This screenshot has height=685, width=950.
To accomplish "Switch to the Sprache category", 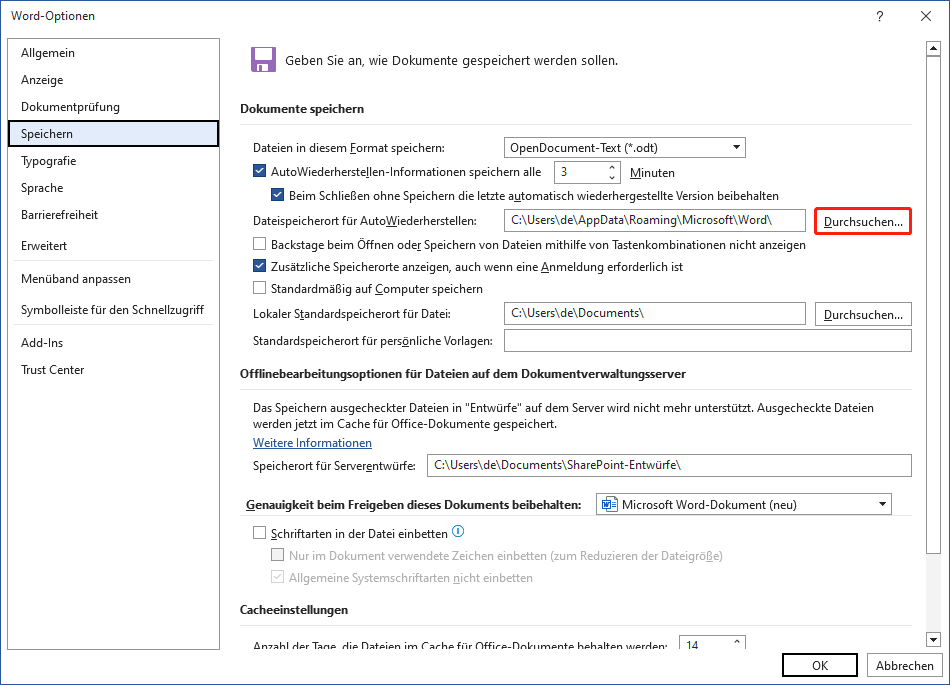I will pyautogui.click(x=113, y=188).
